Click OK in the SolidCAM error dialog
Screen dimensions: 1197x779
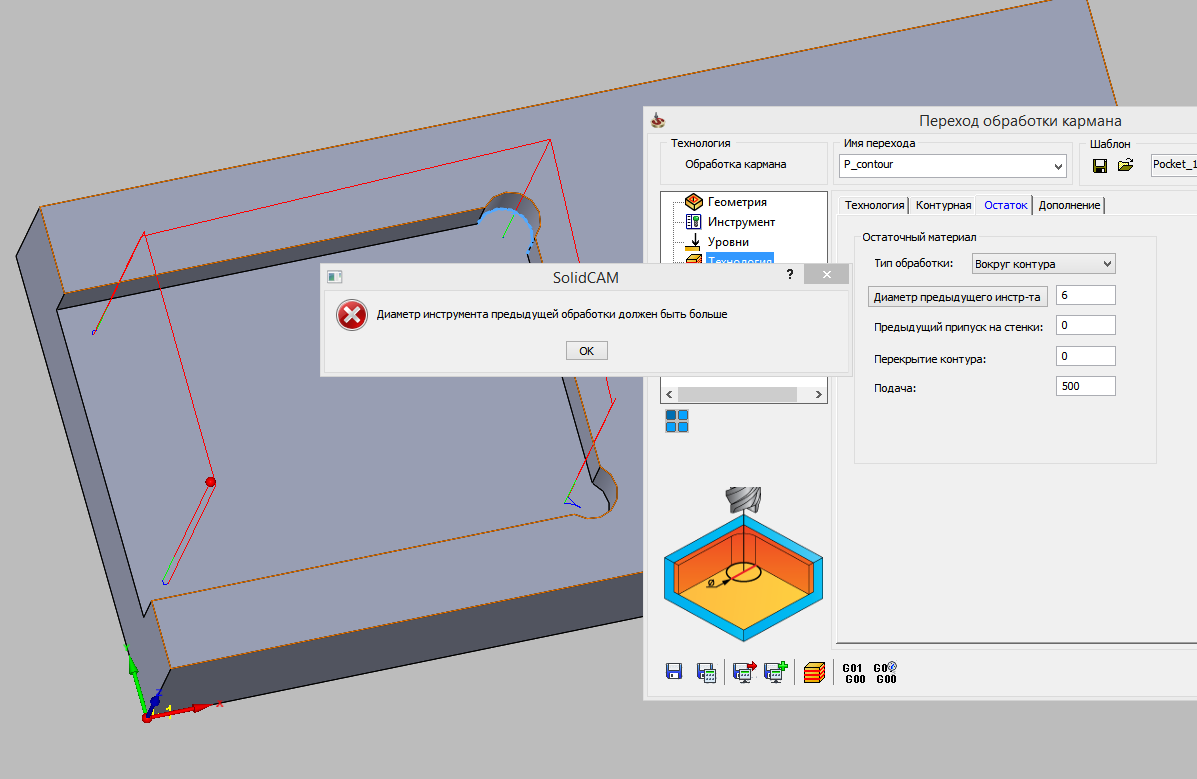click(x=586, y=351)
